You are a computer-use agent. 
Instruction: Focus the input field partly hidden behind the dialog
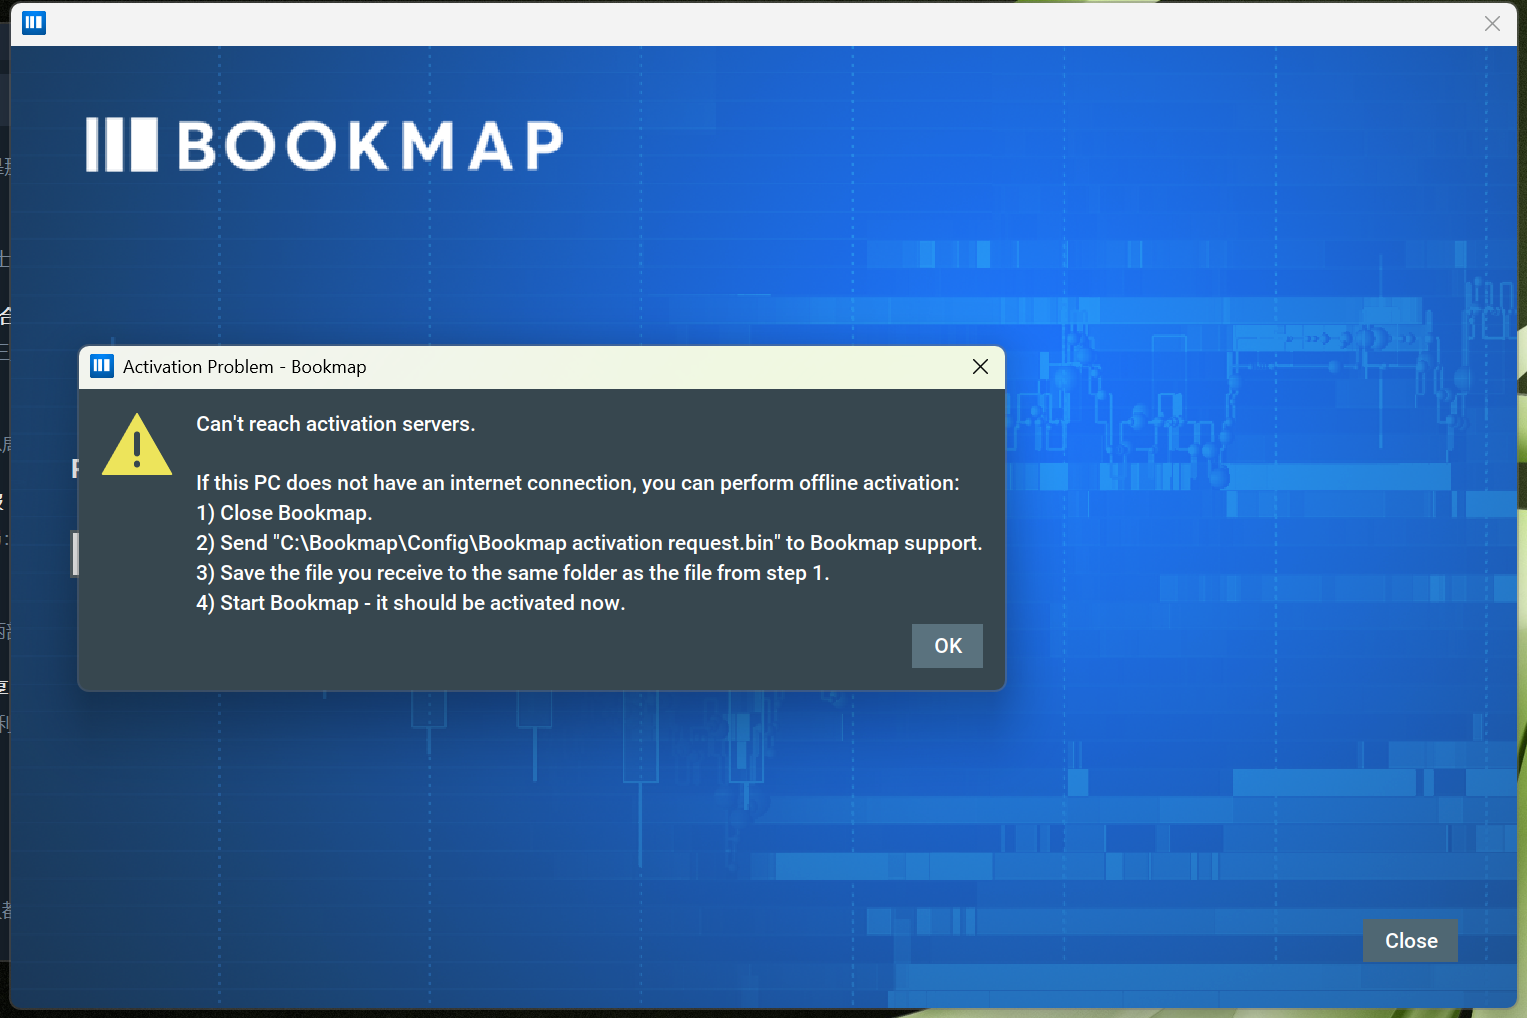tap(75, 554)
